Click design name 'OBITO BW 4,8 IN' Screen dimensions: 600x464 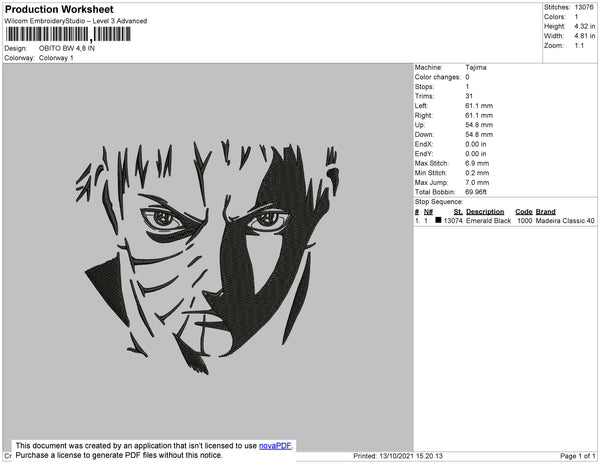(67, 49)
